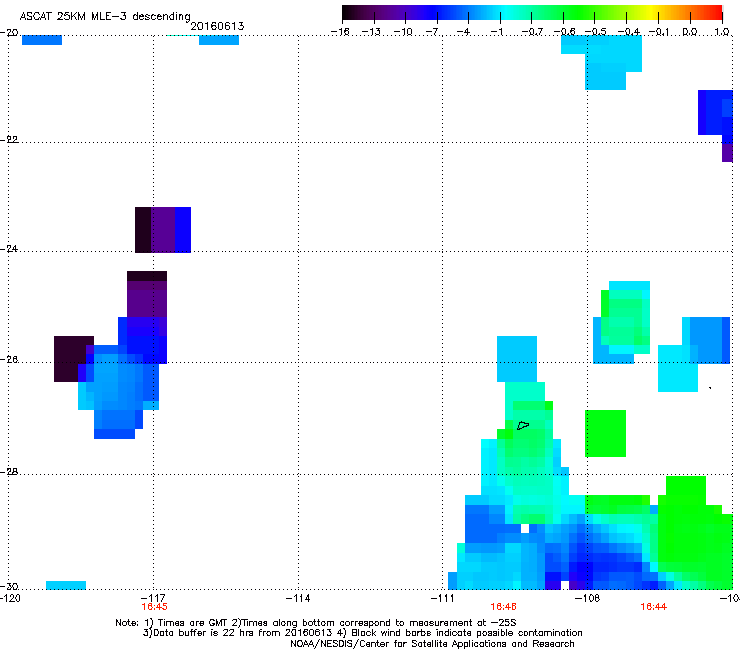Click the '-120' longitude axis label
This screenshot has width=740, height=650.
10,598
